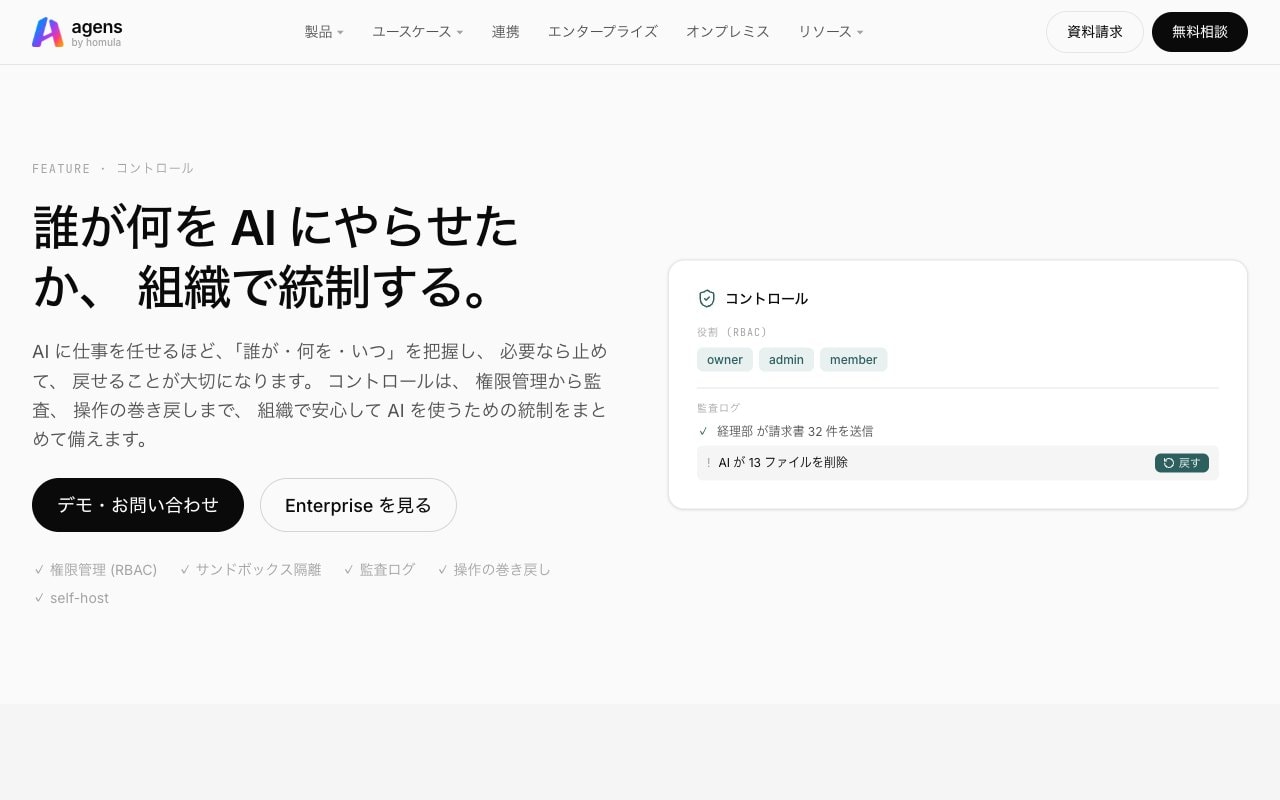Image resolution: width=1280 pixels, height=800 pixels.
Task: Click the 無料相談 button
Action: coord(1200,32)
